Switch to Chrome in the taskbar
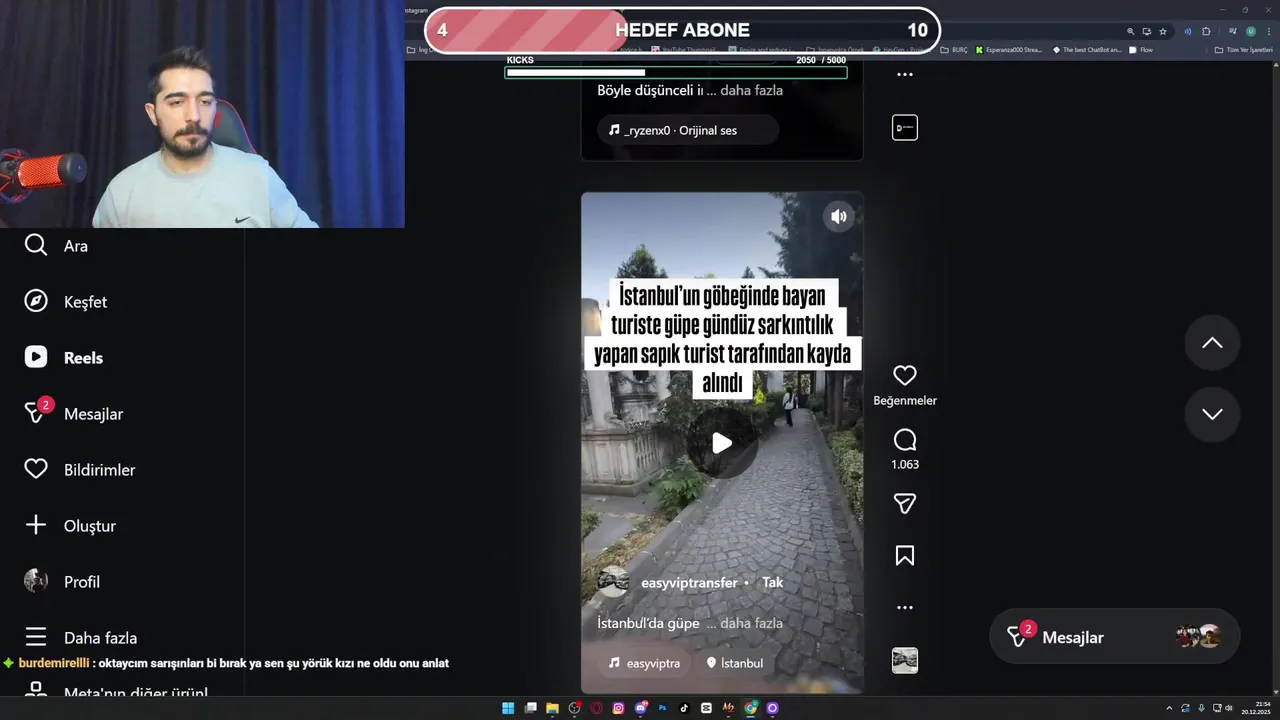 pyautogui.click(x=750, y=708)
